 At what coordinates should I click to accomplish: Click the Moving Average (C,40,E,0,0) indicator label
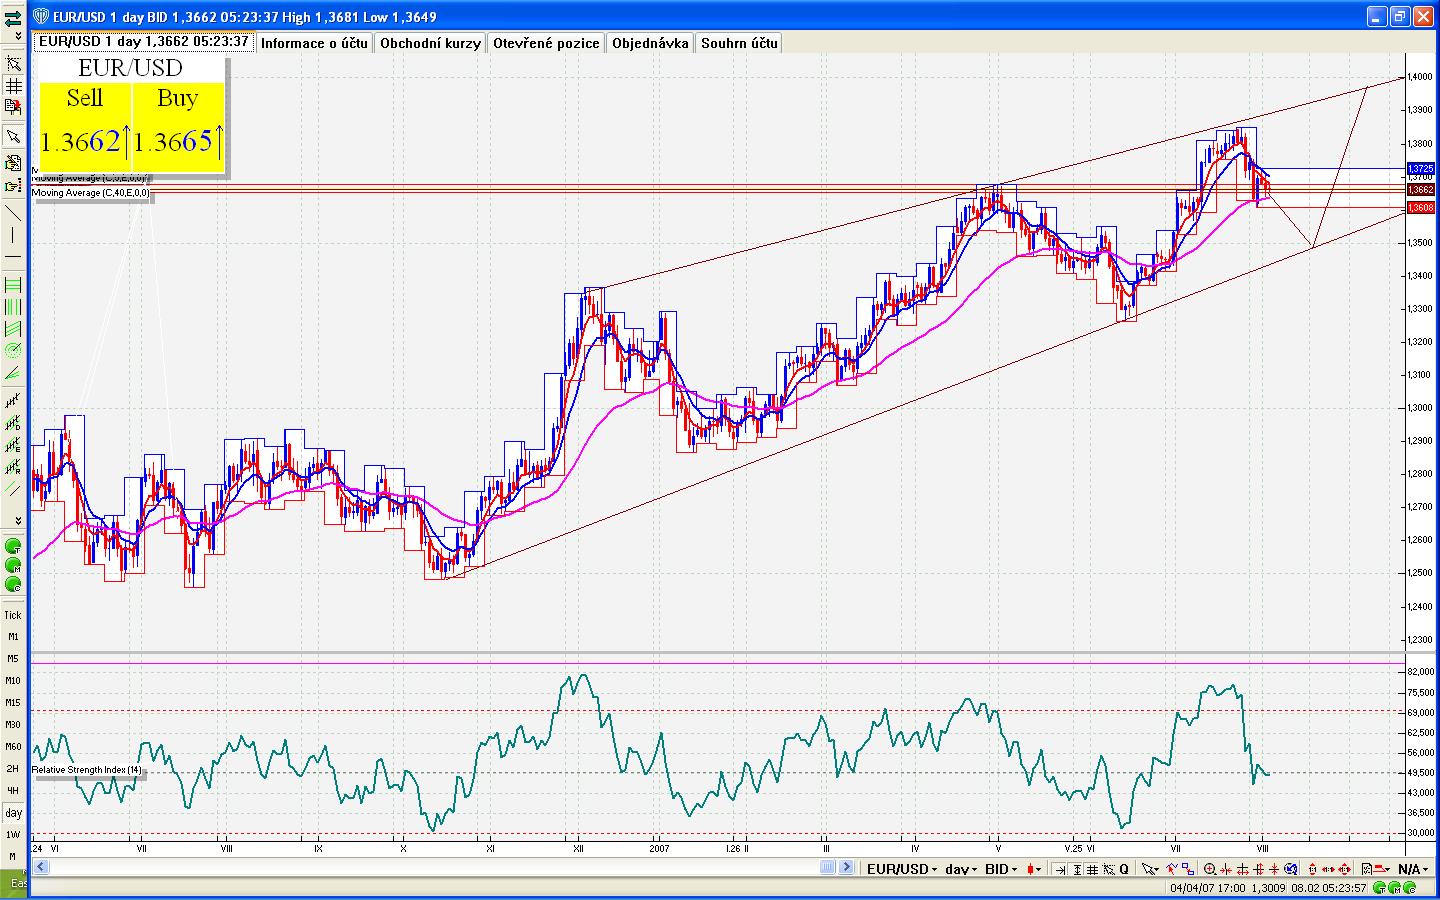92,193
